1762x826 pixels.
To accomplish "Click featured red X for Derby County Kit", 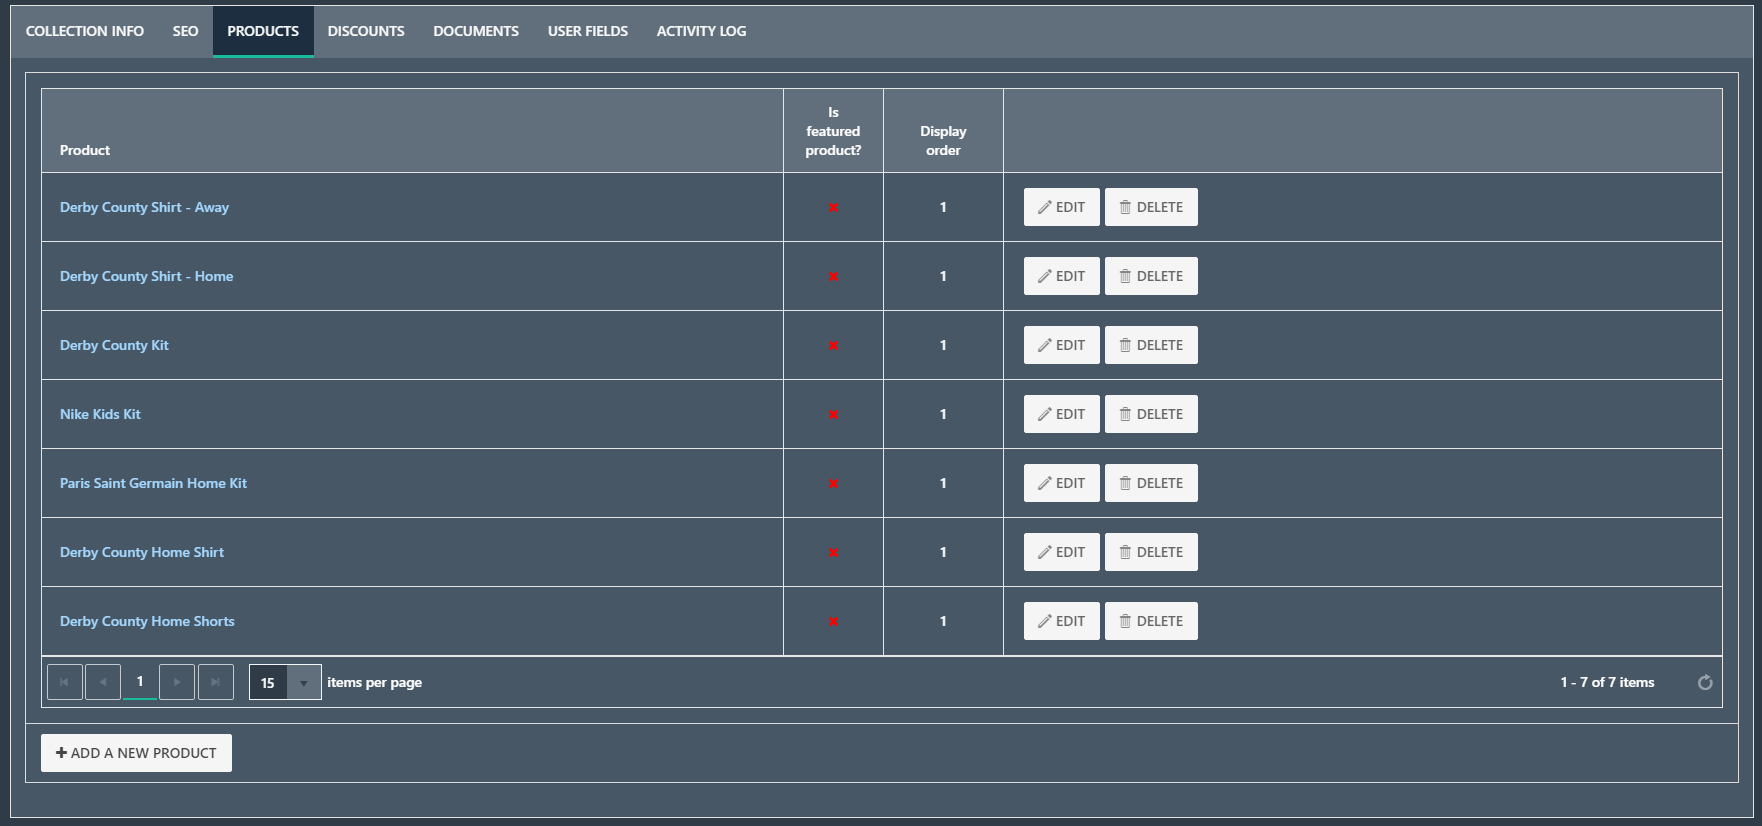I will click(x=833, y=346).
